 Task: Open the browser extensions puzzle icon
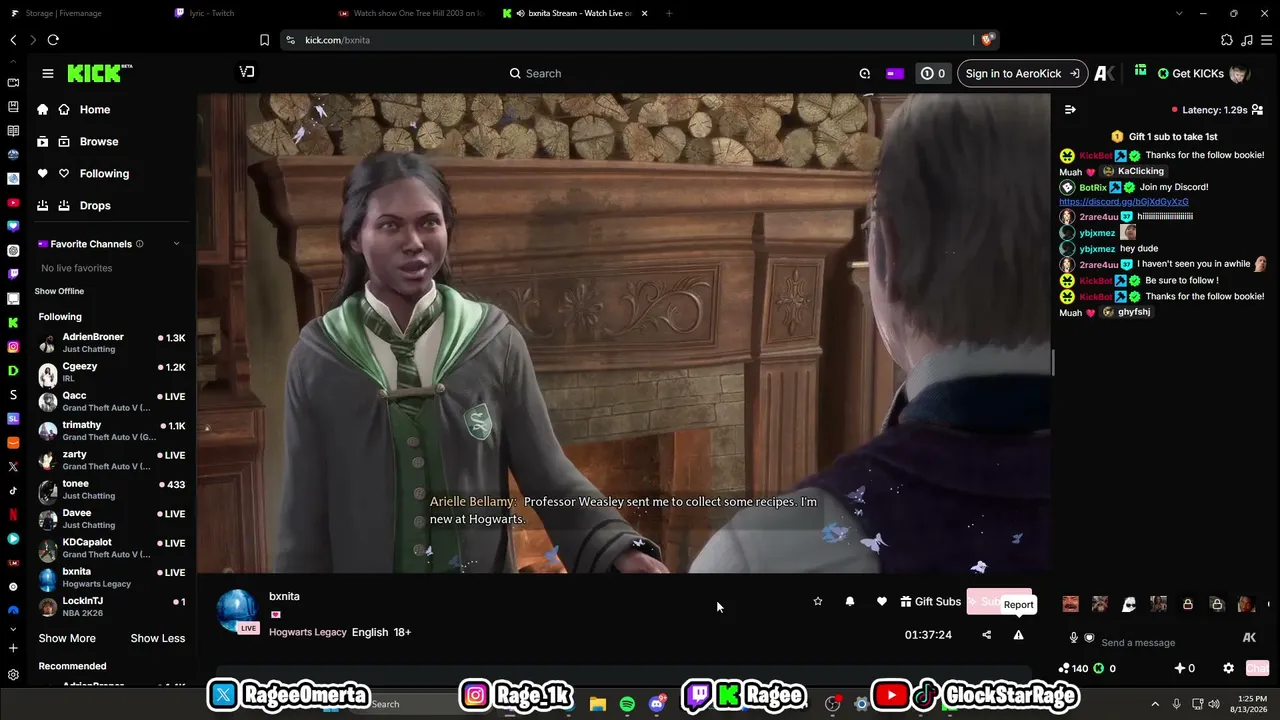(1227, 40)
